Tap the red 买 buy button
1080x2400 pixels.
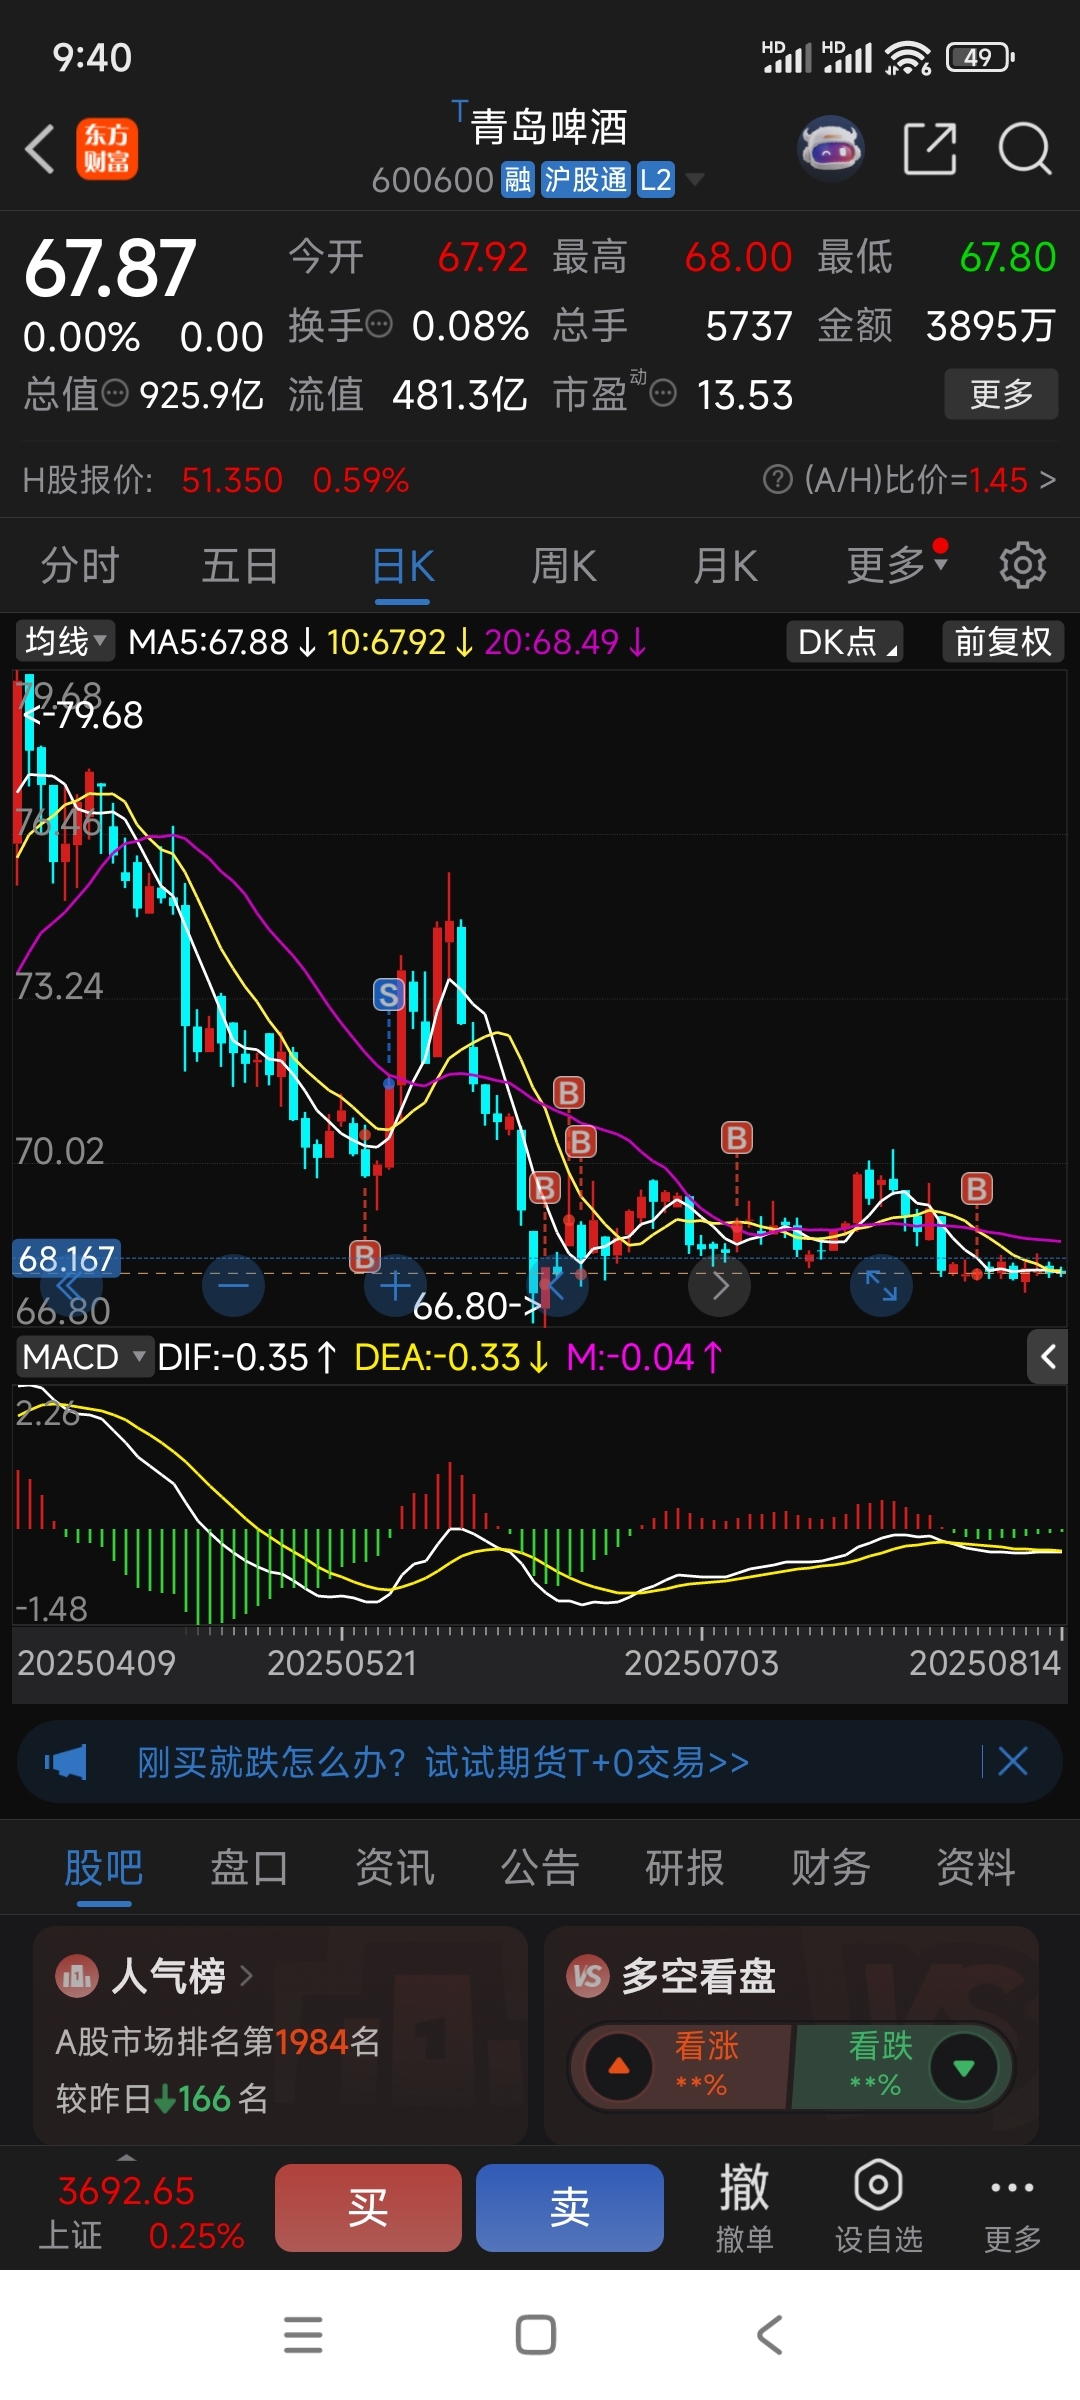tap(368, 2208)
